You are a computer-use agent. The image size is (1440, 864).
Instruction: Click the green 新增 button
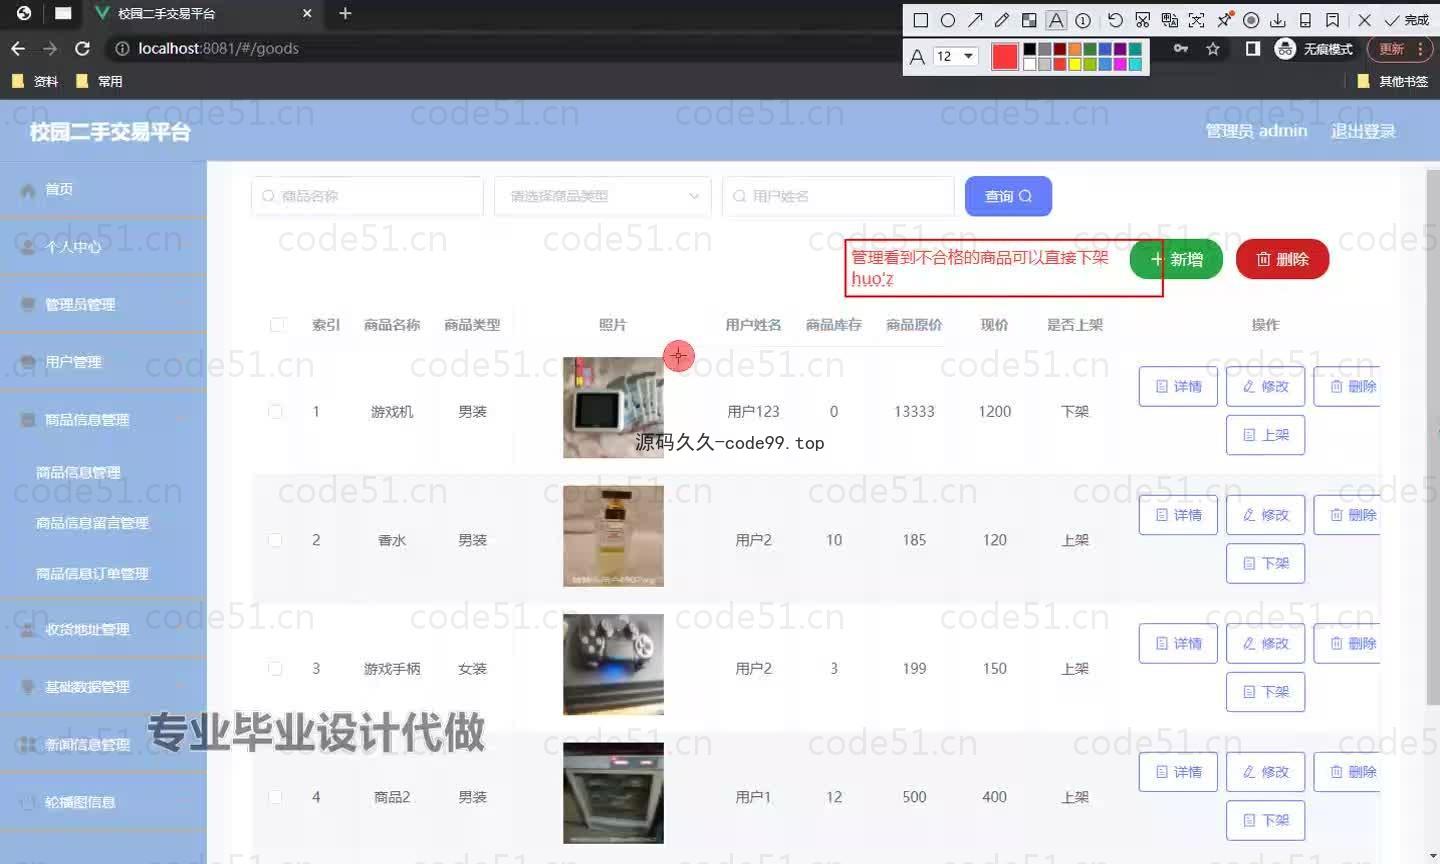1176,259
